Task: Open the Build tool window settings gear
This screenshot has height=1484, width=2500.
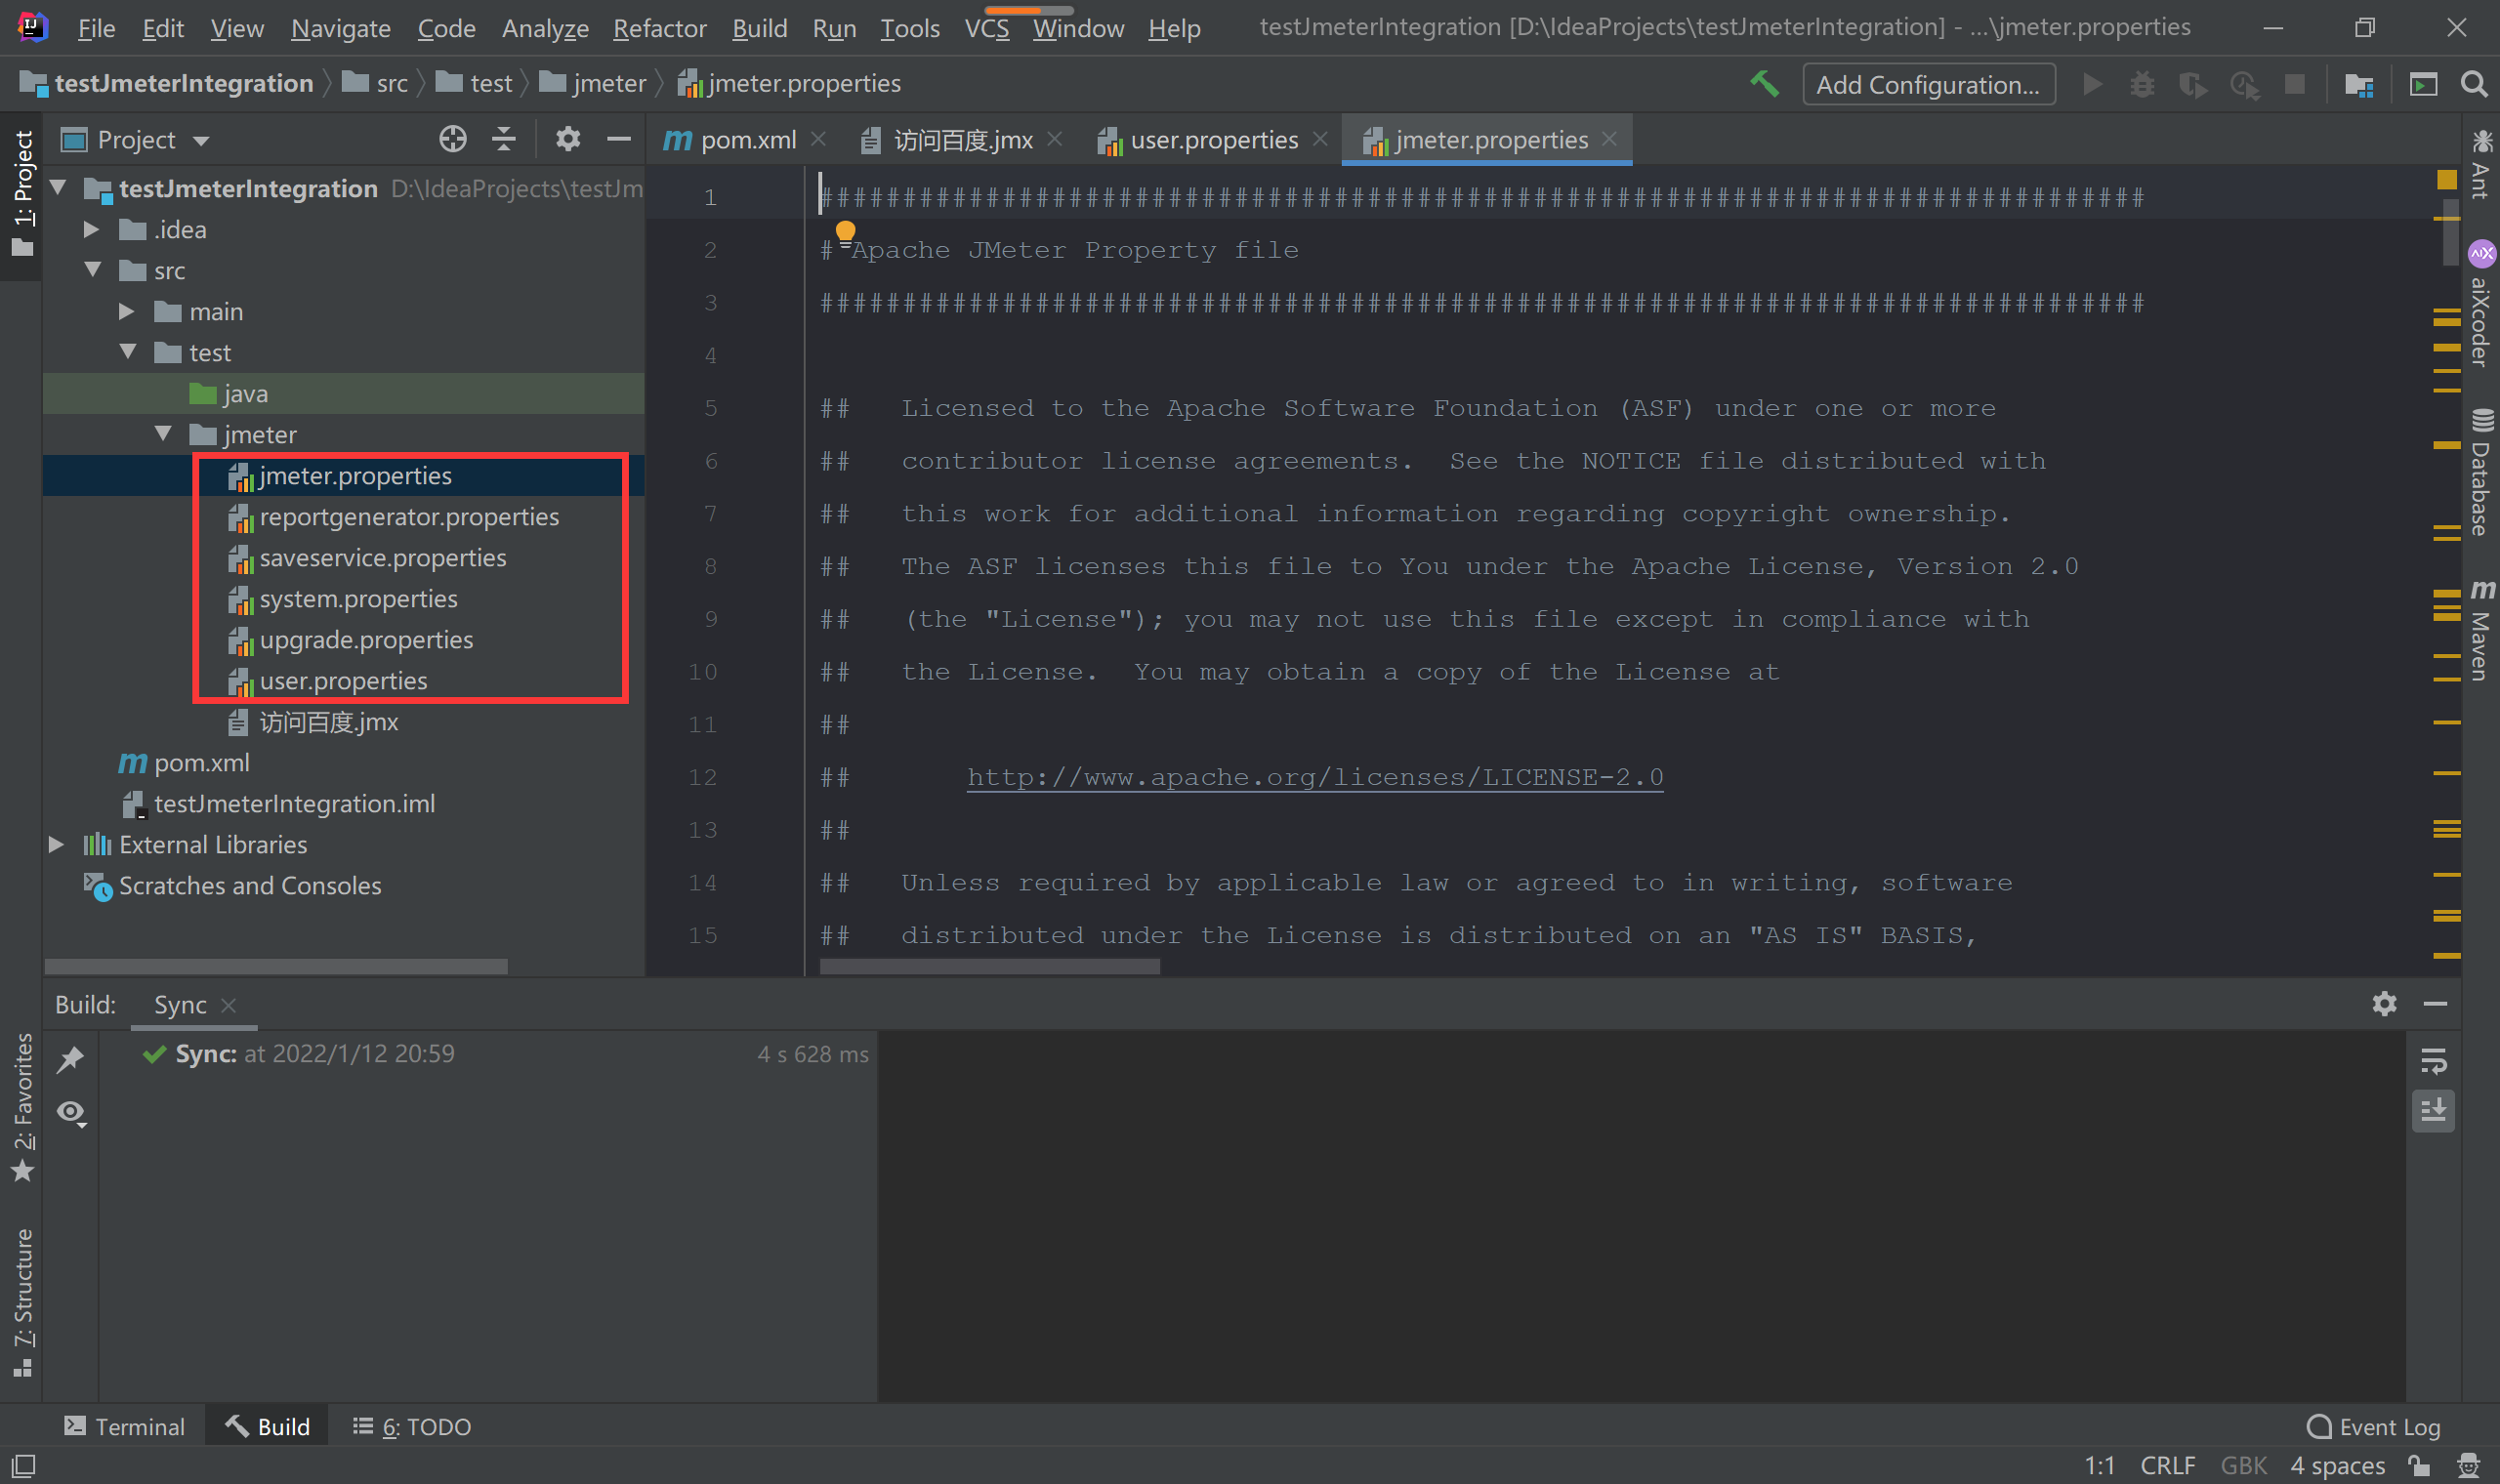Action: (x=2384, y=1003)
